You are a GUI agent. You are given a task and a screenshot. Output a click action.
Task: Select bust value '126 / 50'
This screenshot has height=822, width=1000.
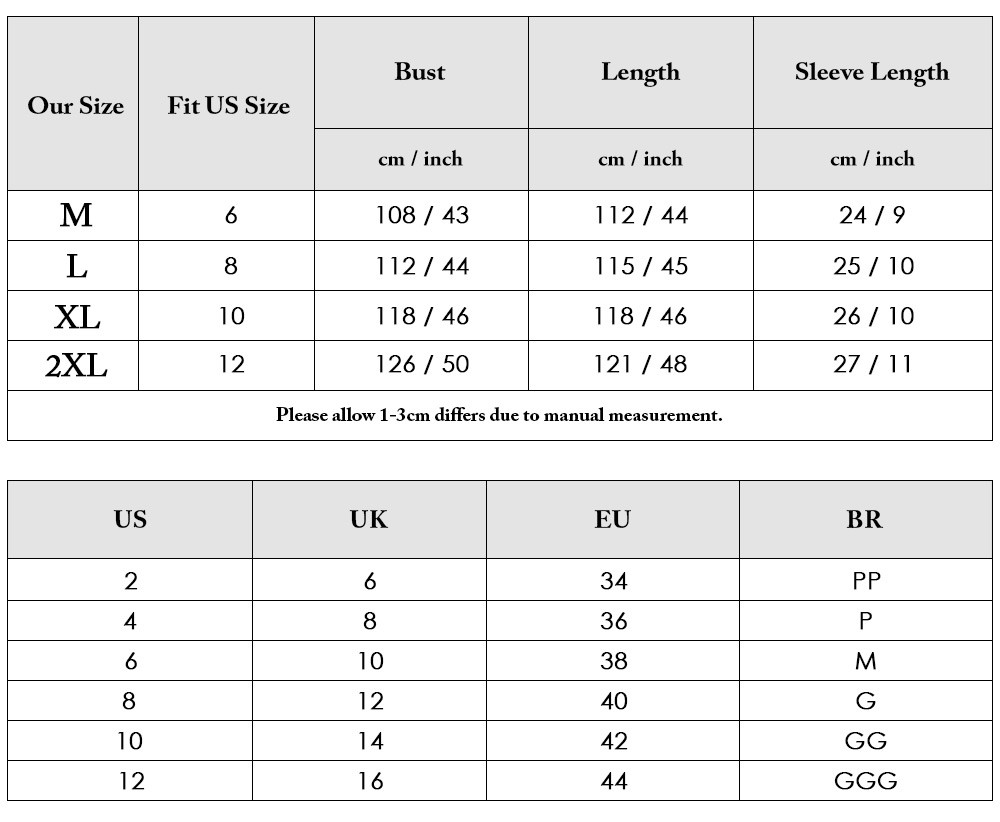pyautogui.click(x=422, y=365)
